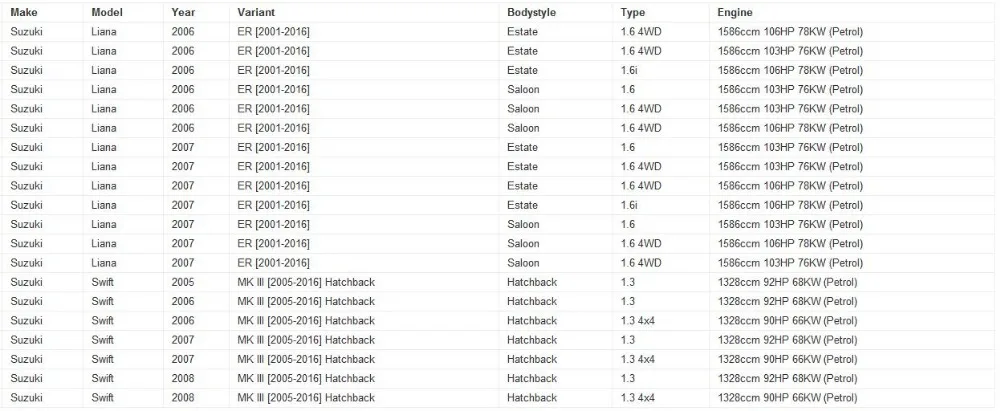This screenshot has height=411, width=1000.
Task: Click the Type column header
Action: [x=633, y=12]
